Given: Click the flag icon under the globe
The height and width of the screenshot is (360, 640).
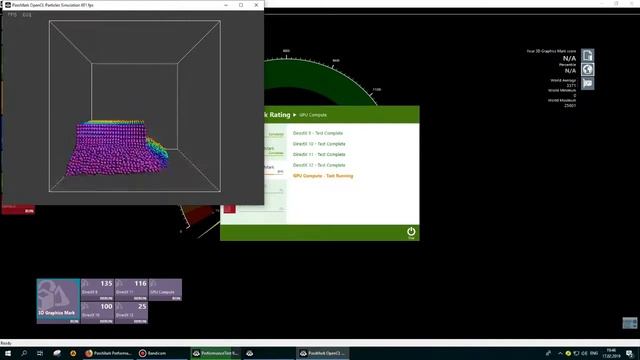Looking at the screenshot, I should [587, 83].
